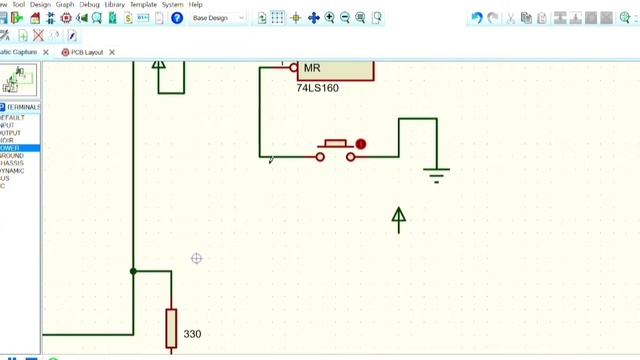Toggle the grid display icon

click(x=278, y=18)
